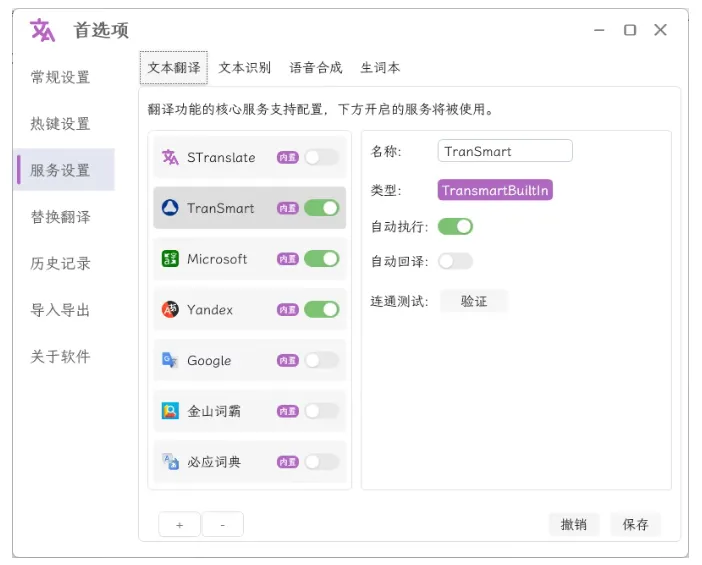Click the 验证 connectivity test button
Screen dimensions: 702x565
[x=474, y=301]
